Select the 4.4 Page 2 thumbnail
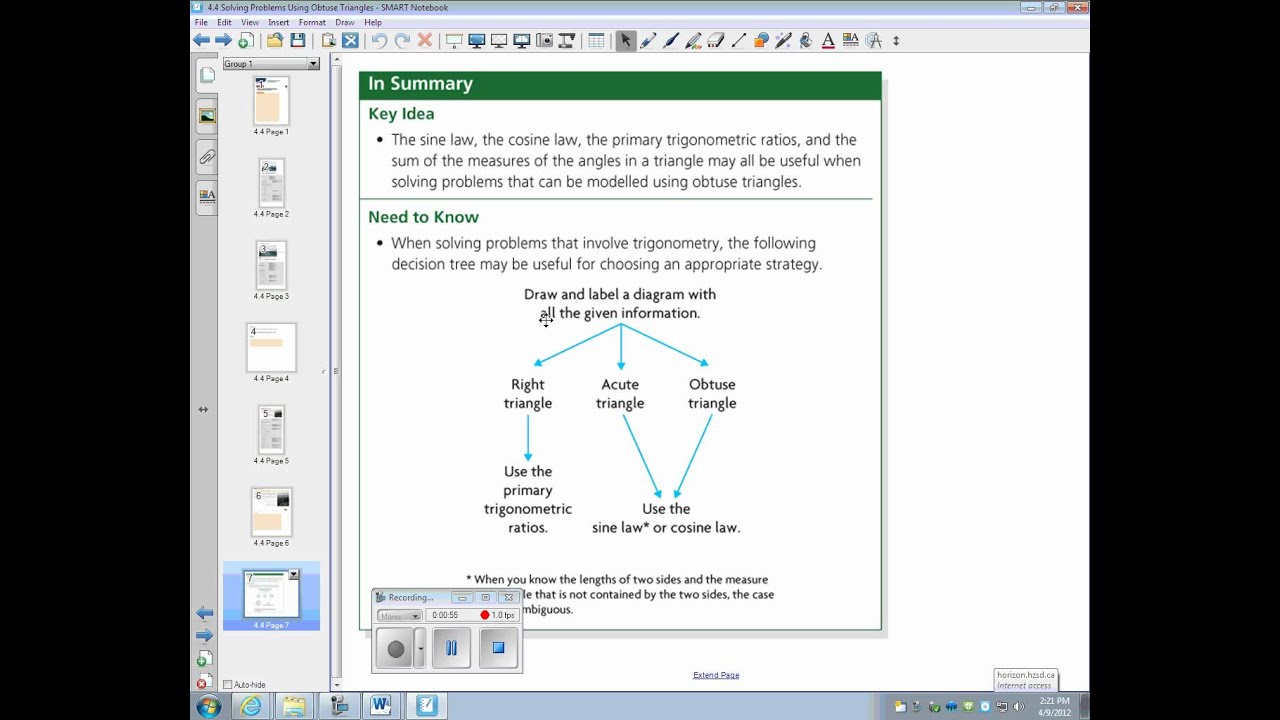 coord(271,183)
